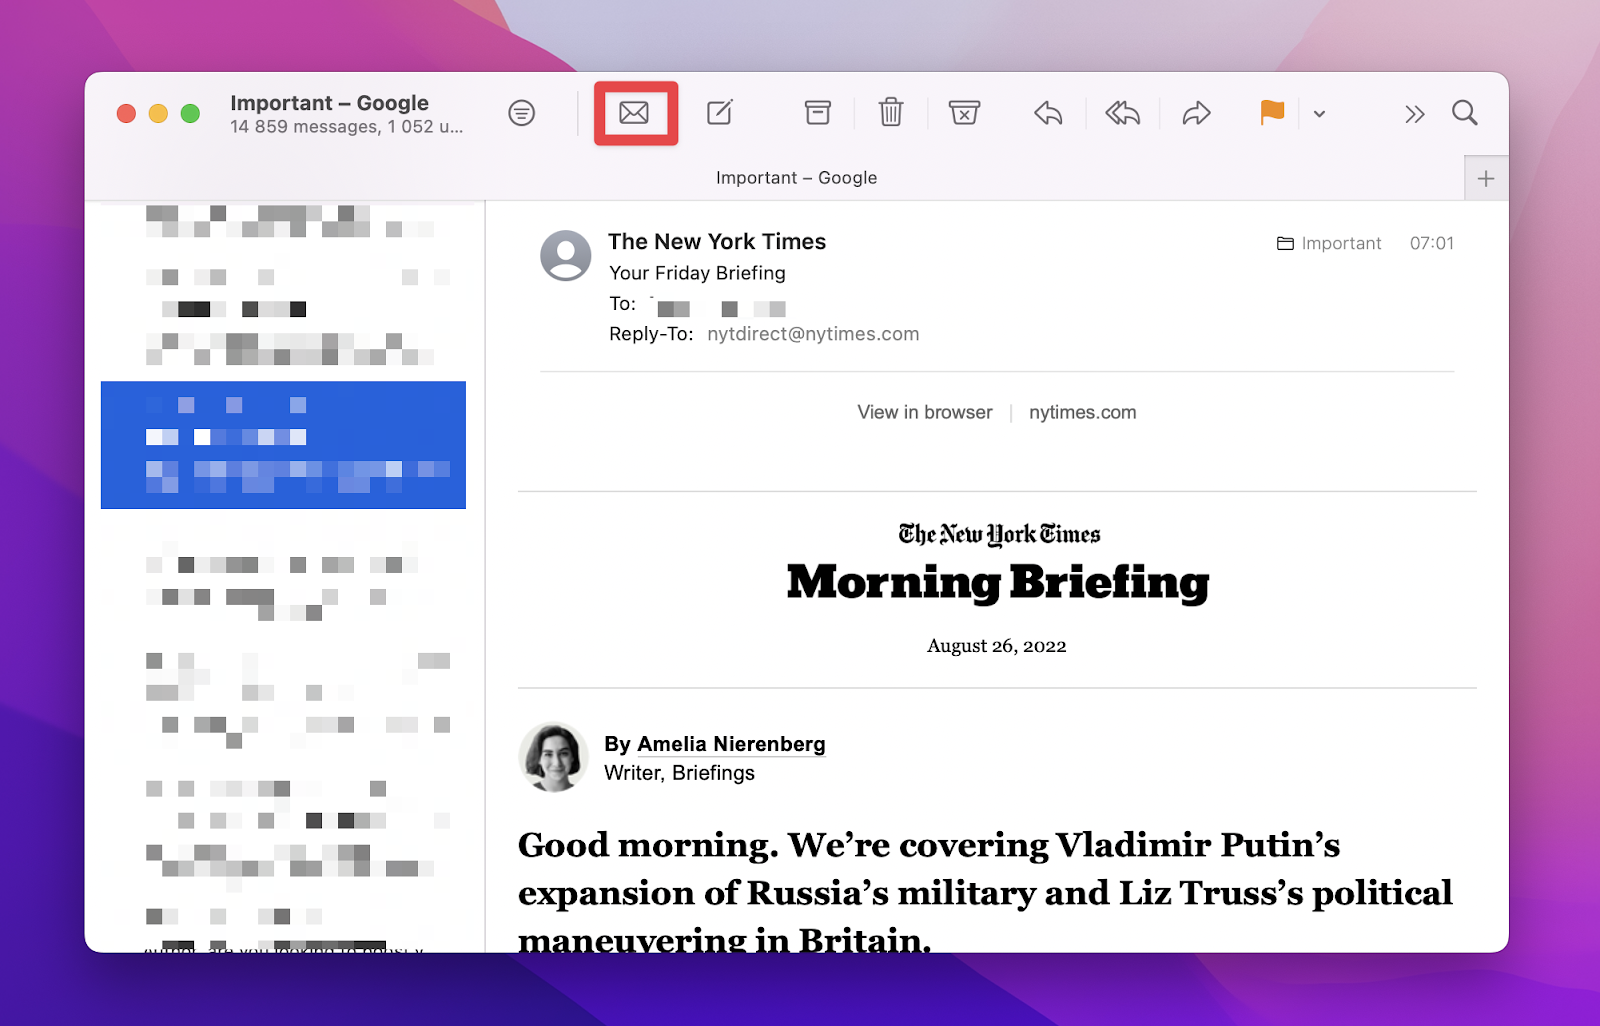Archive the selected message
This screenshot has height=1026, width=1600.
(x=818, y=112)
